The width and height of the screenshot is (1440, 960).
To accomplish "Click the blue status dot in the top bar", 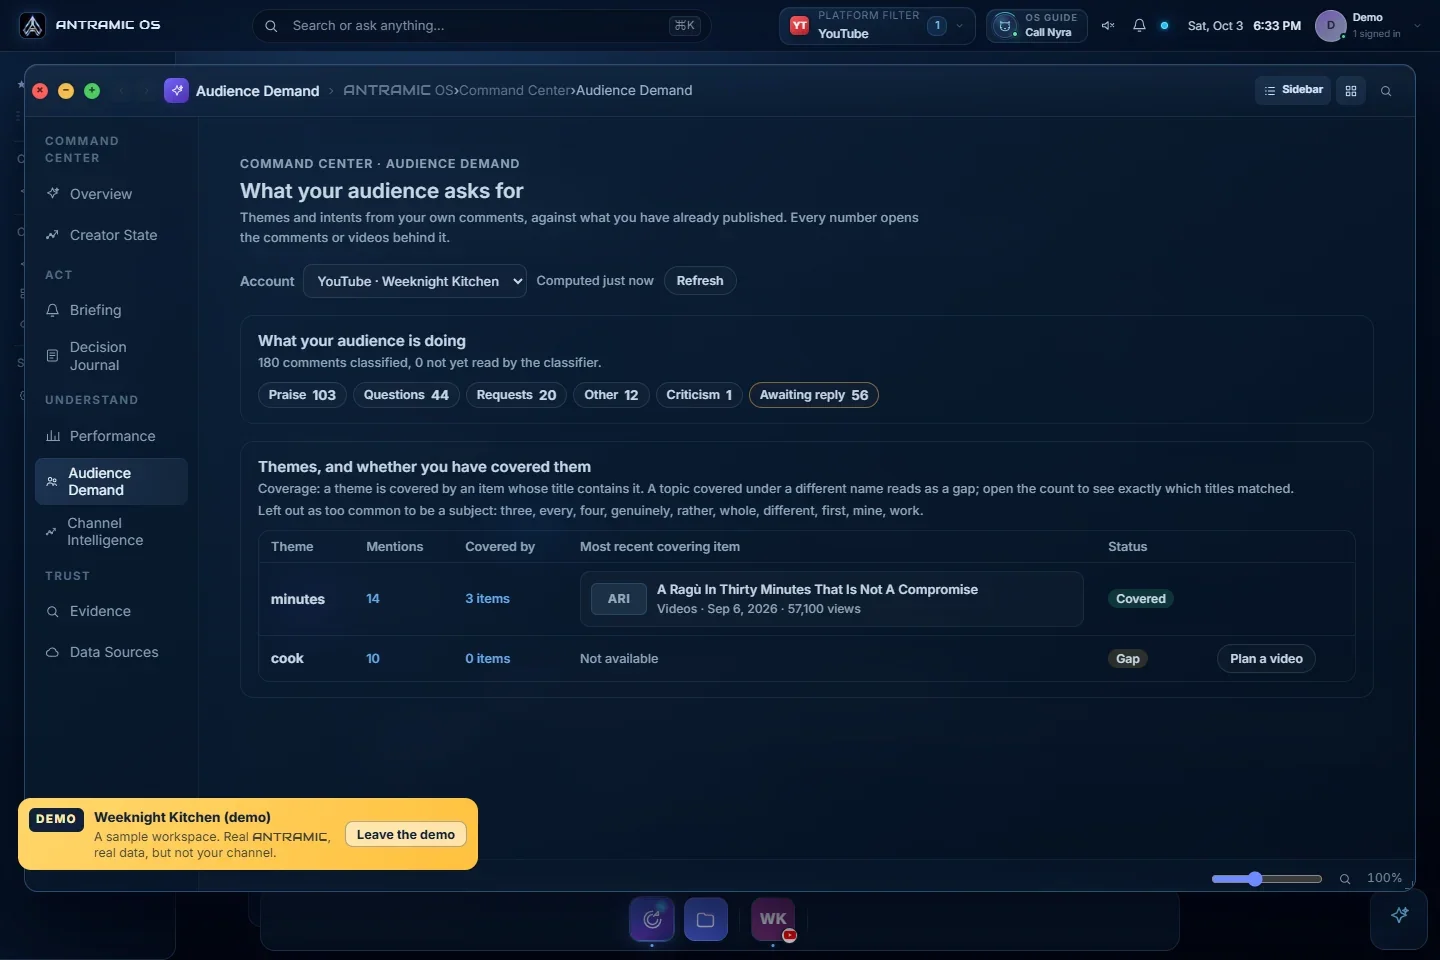I will pos(1164,26).
